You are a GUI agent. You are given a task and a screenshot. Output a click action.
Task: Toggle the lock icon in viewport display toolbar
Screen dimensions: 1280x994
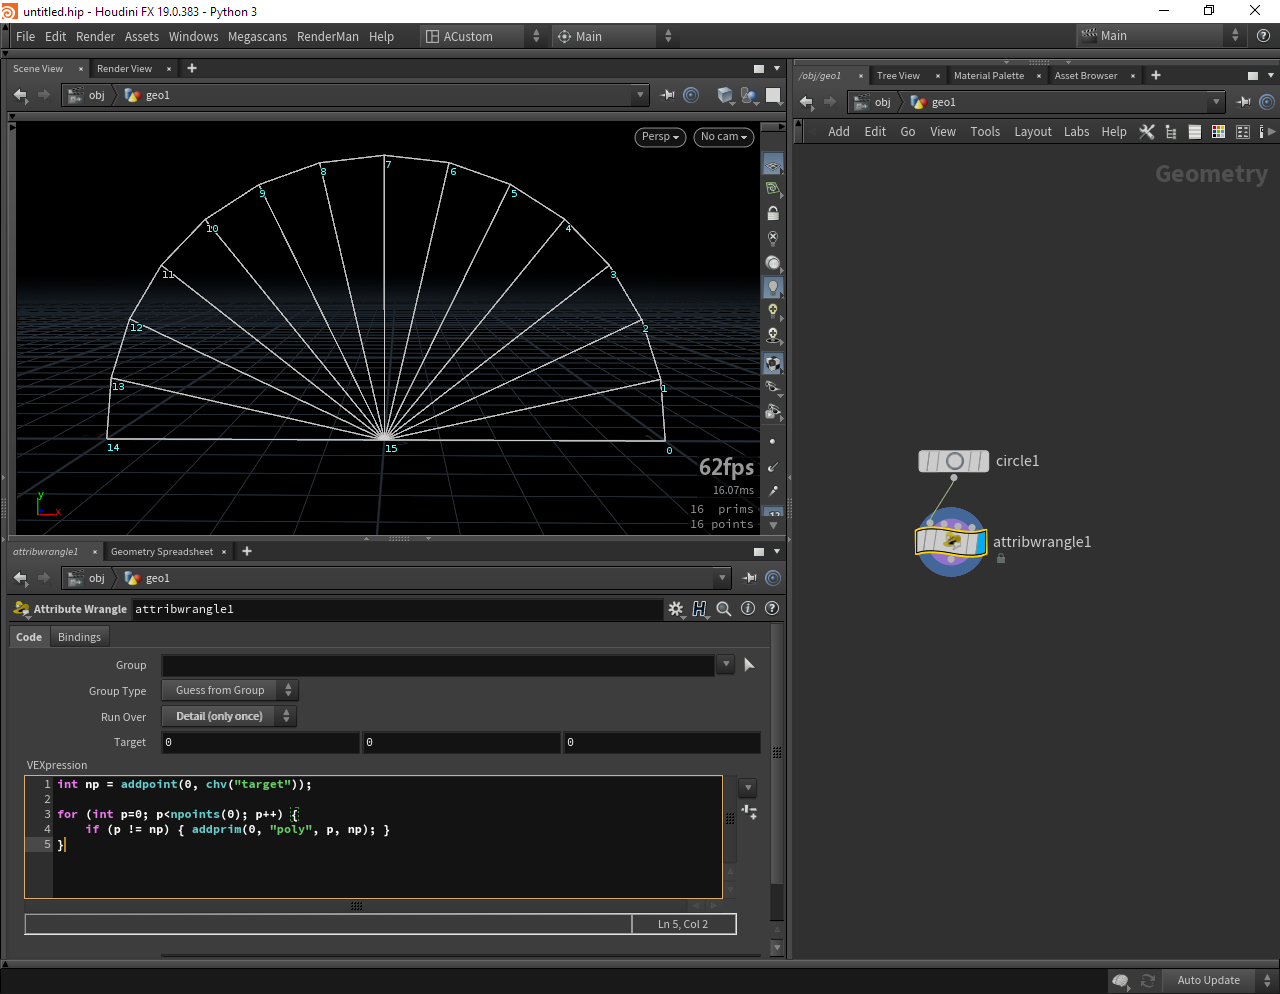coord(773,213)
